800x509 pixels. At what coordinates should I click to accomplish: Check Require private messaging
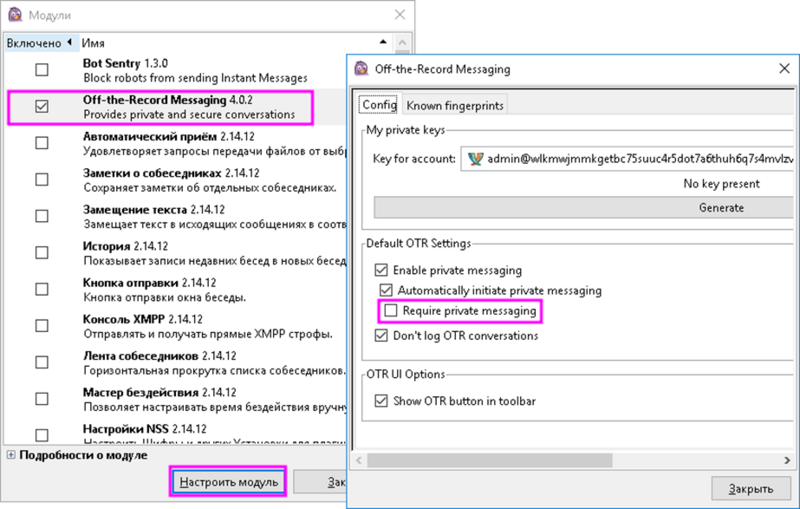pyautogui.click(x=391, y=311)
